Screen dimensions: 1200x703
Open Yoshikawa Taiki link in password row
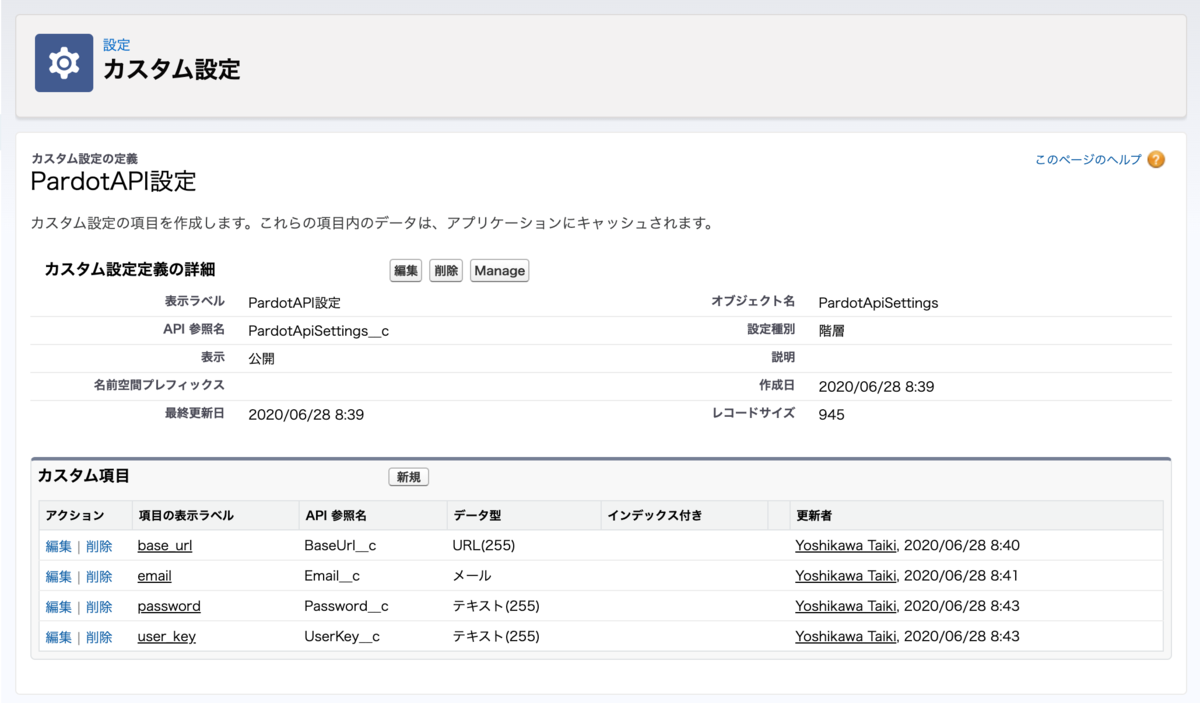[x=846, y=606]
